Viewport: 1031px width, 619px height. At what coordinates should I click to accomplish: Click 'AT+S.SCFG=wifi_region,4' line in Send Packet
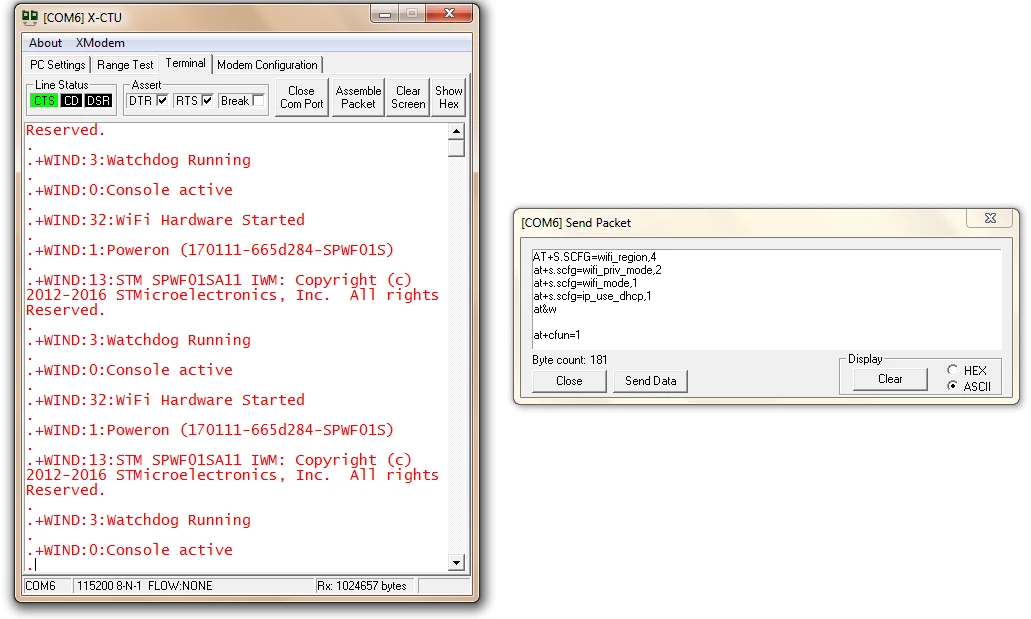[594, 257]
